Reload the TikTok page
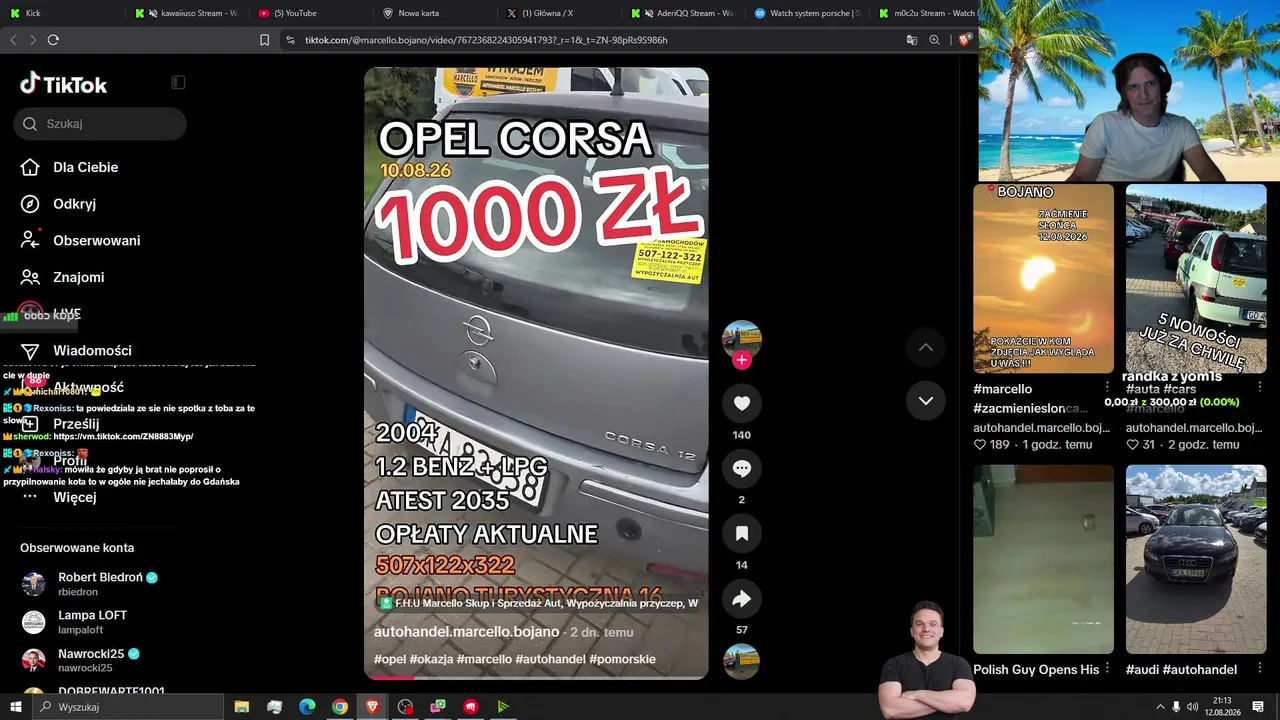The height and width of the screenshot is (720, 1280). pyautogui.click(x=53, y=40)
